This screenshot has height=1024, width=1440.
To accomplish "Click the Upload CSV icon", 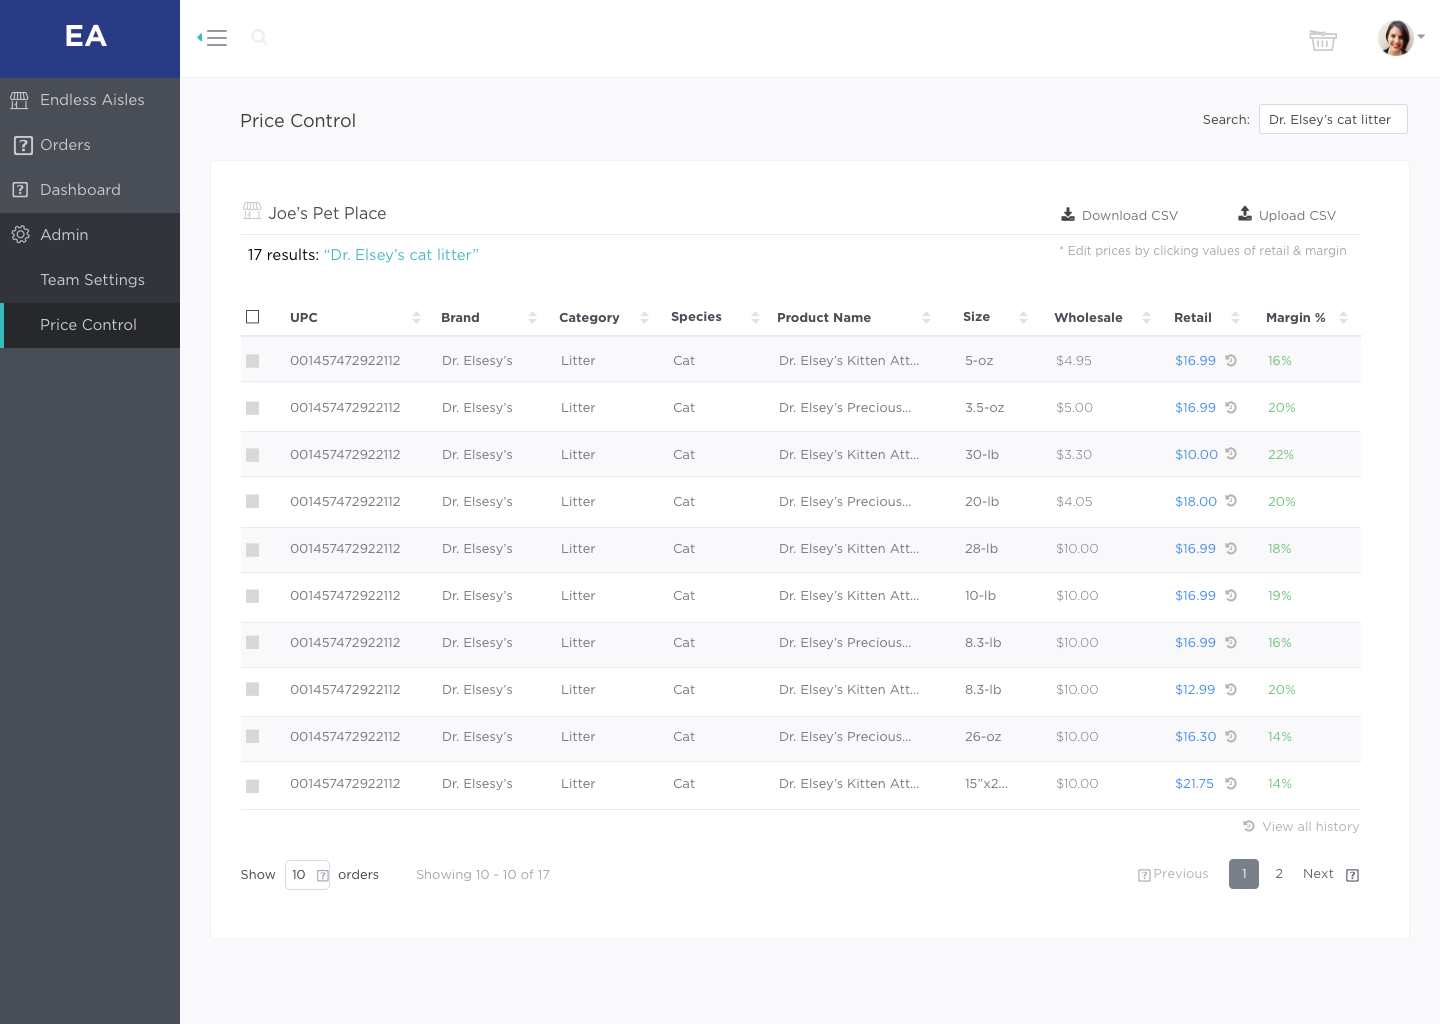I will 1245,214.
